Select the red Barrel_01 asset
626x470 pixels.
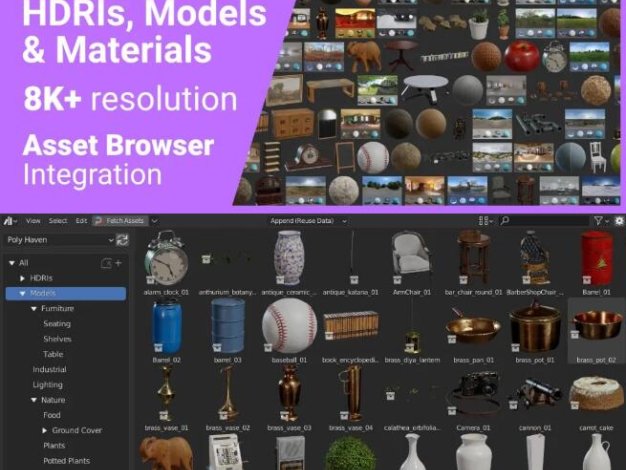point(596,264)
